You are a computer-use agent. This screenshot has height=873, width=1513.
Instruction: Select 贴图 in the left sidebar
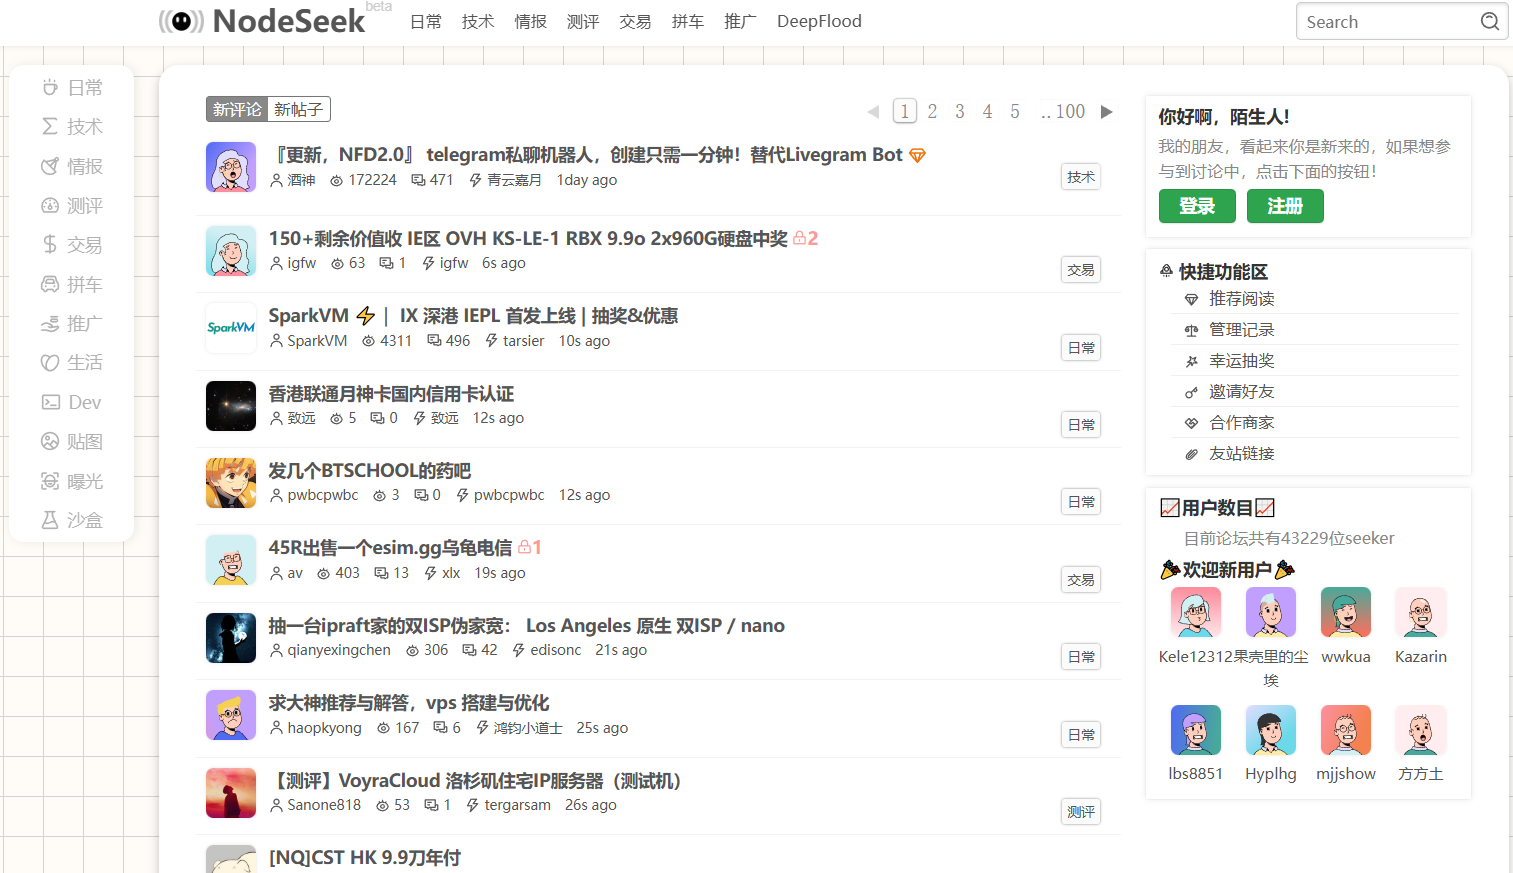pyautogui.click(x=72, y=442)
